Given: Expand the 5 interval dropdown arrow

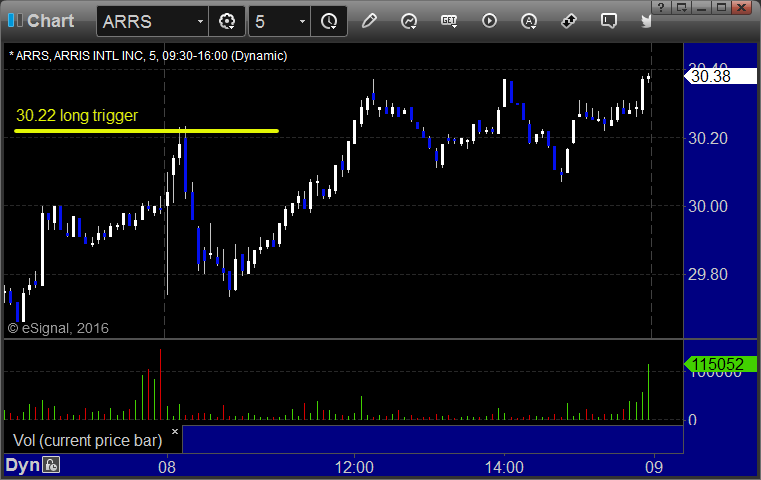Looking at the screenshot, I should click(302, 21).
